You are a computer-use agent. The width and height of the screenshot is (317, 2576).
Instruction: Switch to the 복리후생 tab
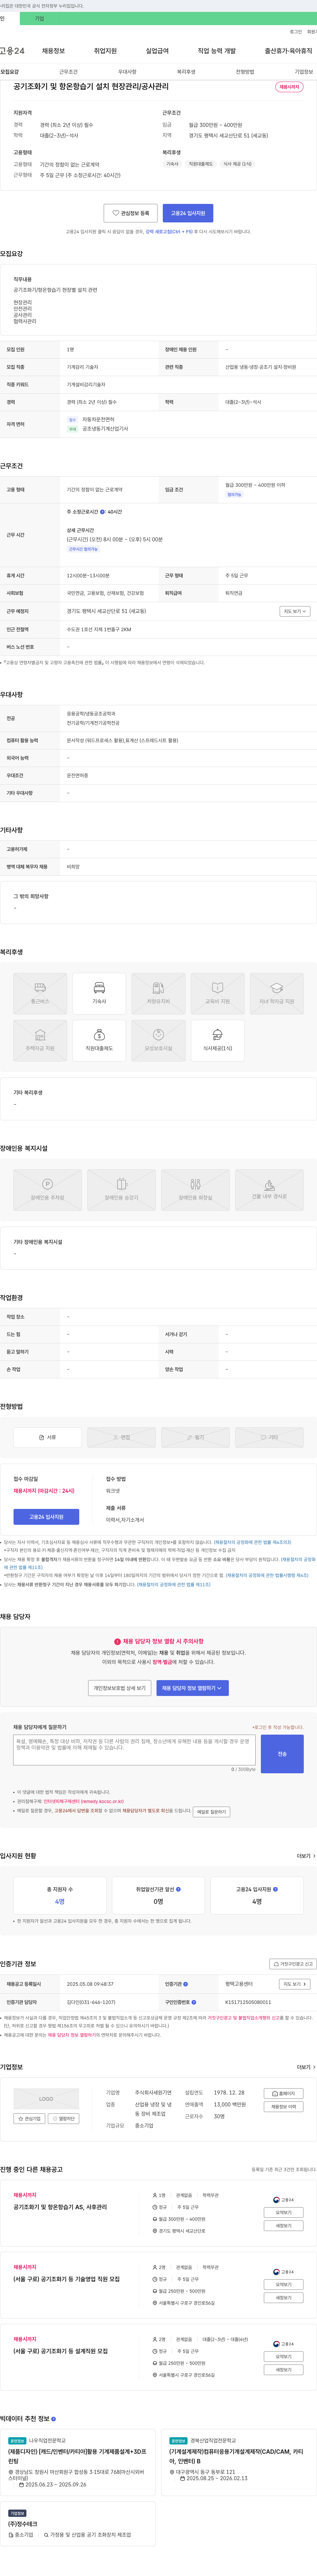tap(186, 72)
